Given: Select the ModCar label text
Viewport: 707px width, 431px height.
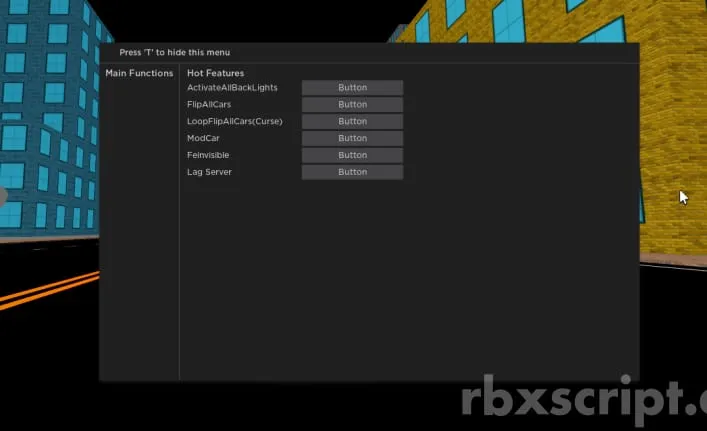Looking at the screenshot, I should (203, 138).
